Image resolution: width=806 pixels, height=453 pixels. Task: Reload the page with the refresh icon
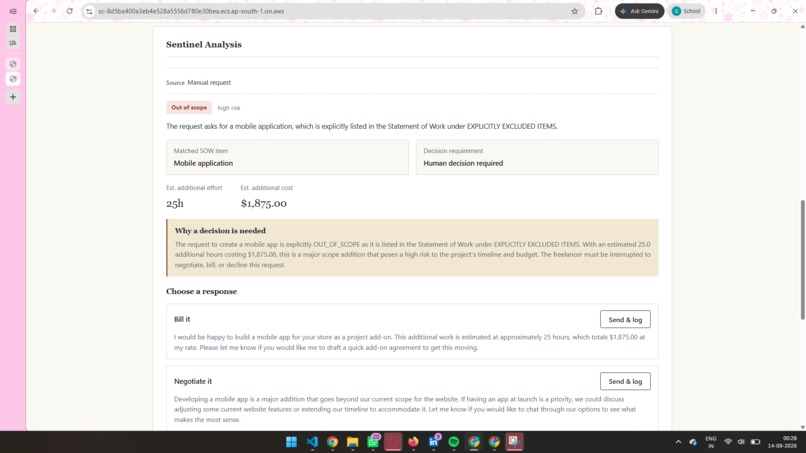coord(69,11)
